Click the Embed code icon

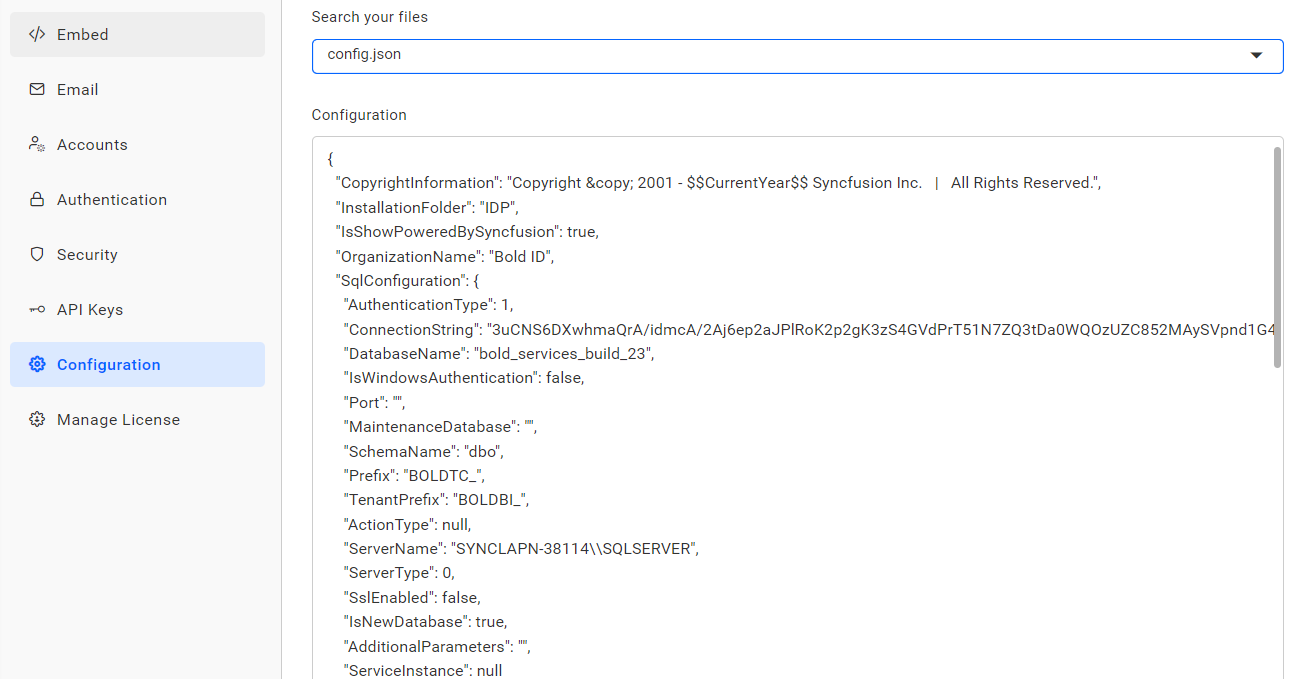(x=37, y=34)
